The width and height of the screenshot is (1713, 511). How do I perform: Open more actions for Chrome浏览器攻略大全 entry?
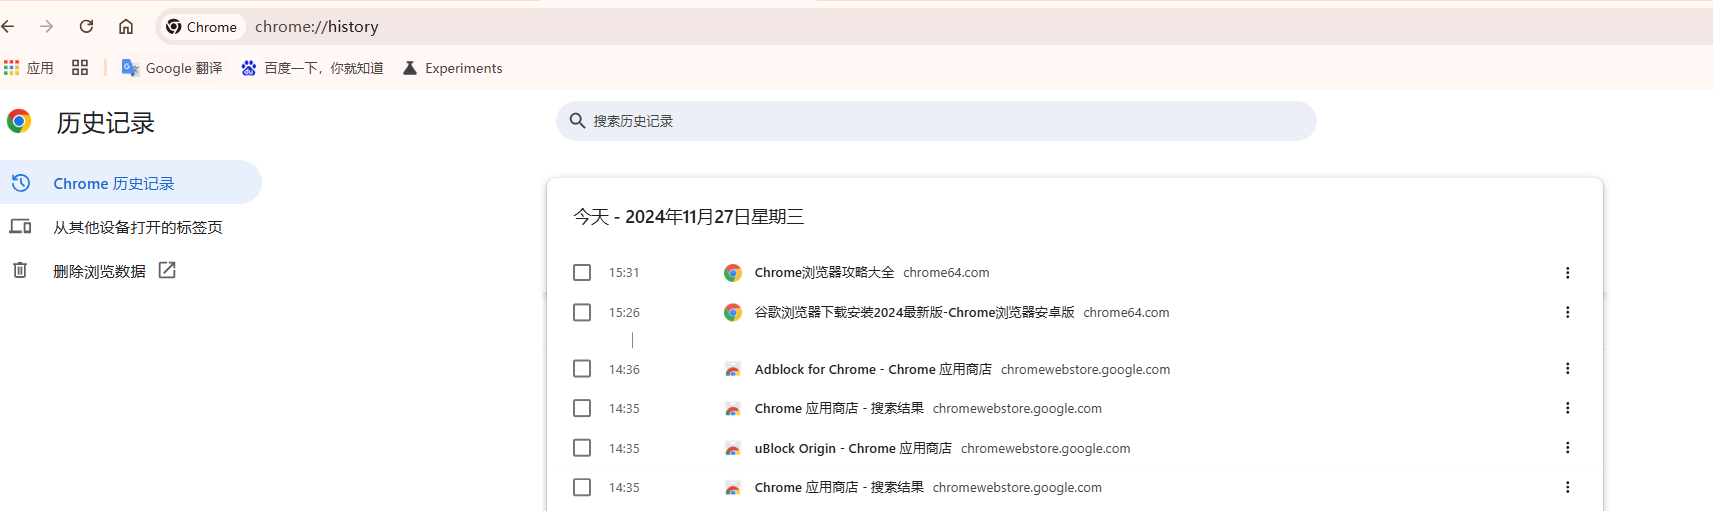tap(1567, 273)
